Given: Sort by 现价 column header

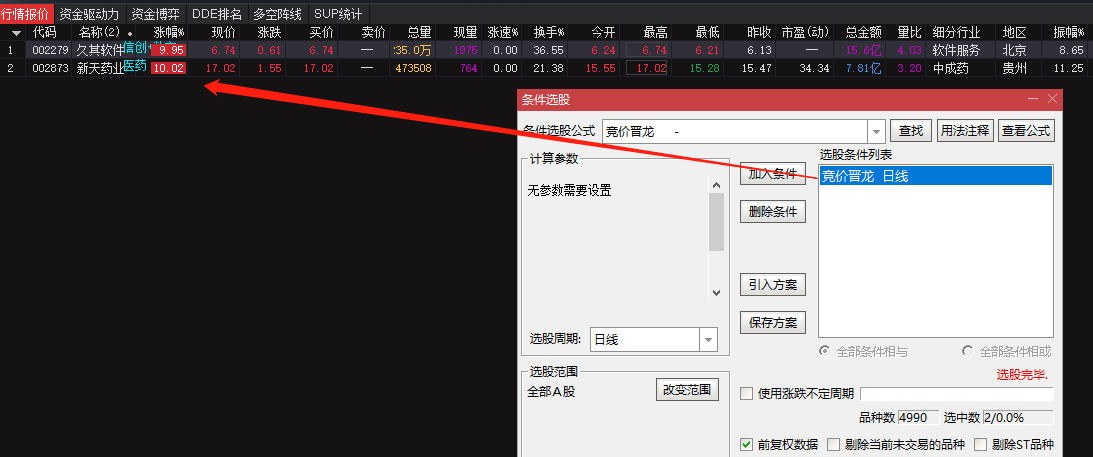Looking at the screenshot, I should [224, 32].
